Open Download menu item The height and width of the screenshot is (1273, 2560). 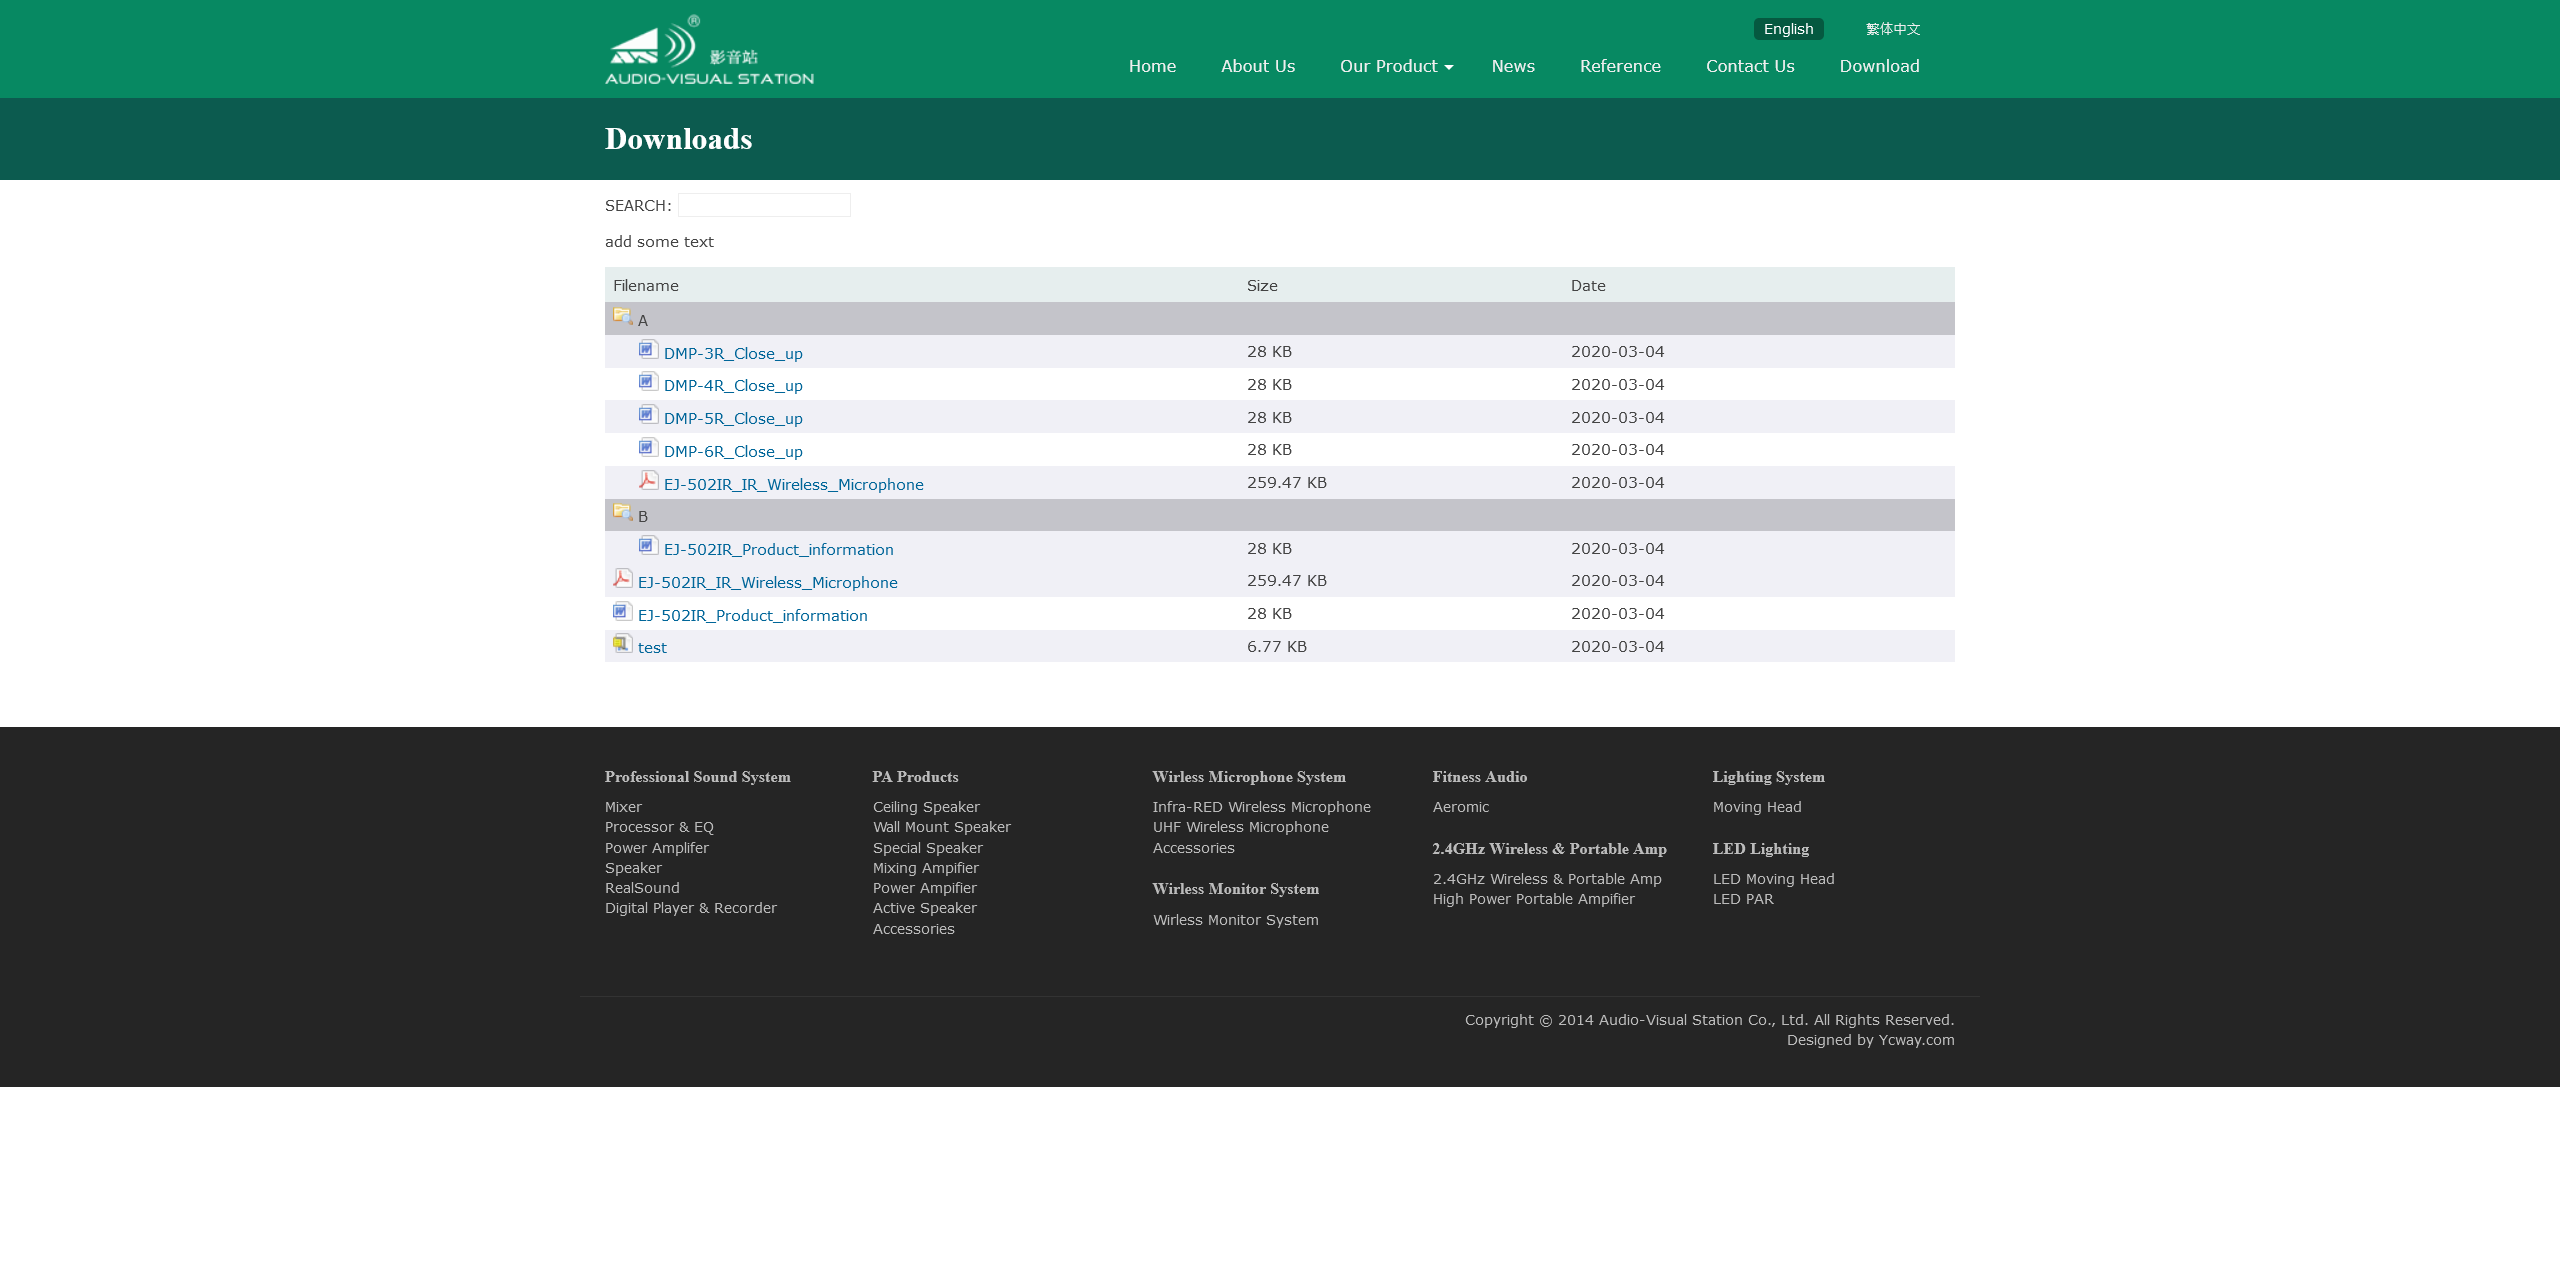click(1879, 66)
